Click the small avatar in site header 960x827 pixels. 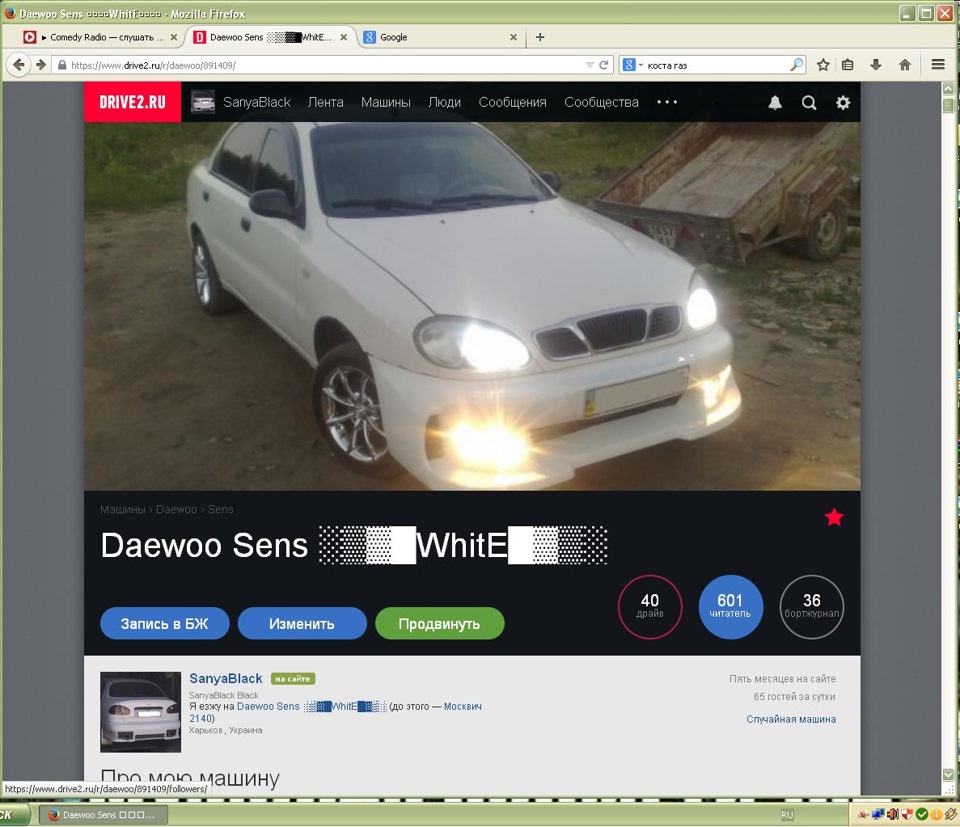tap(203, 102)
